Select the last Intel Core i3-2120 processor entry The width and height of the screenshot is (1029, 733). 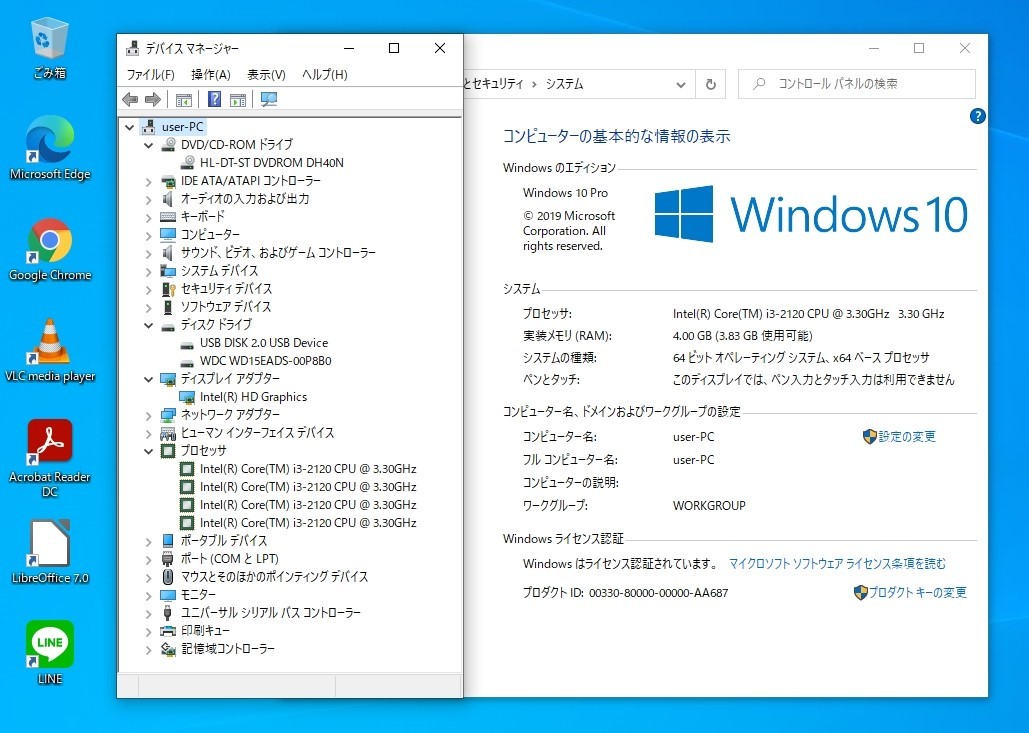(308, 523)
